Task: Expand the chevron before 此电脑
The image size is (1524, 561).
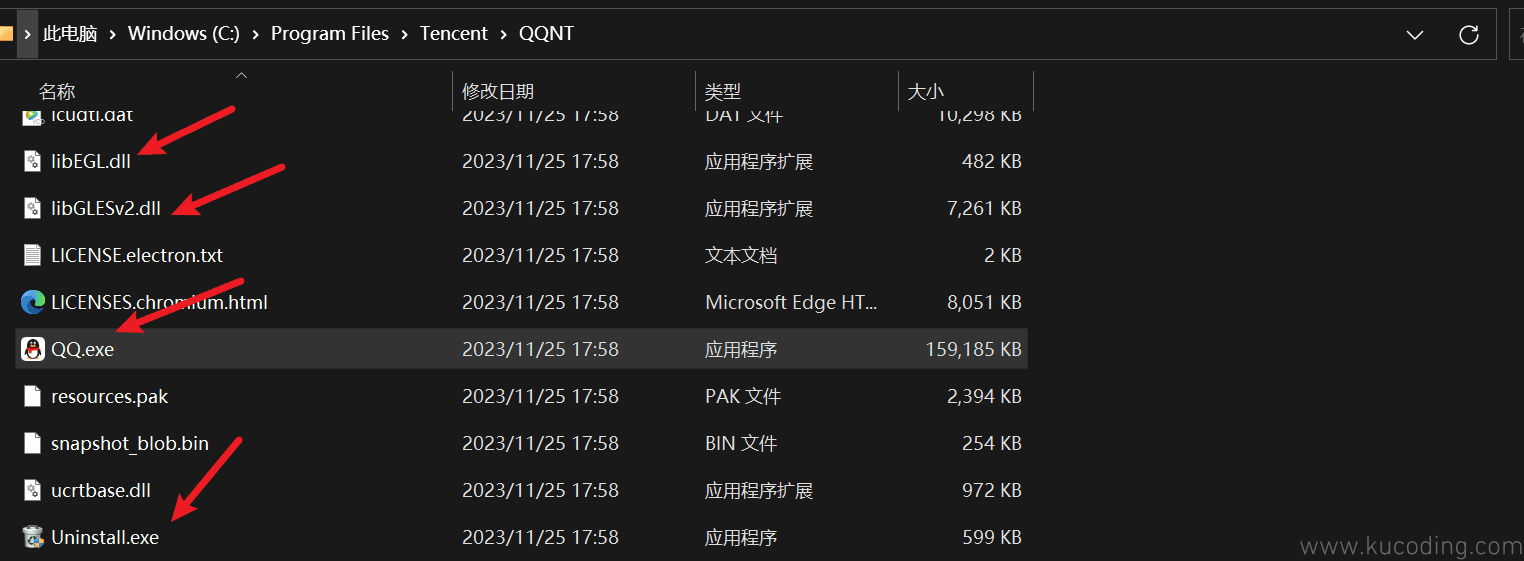Action: pyautogui.click(x=27, y=34)
